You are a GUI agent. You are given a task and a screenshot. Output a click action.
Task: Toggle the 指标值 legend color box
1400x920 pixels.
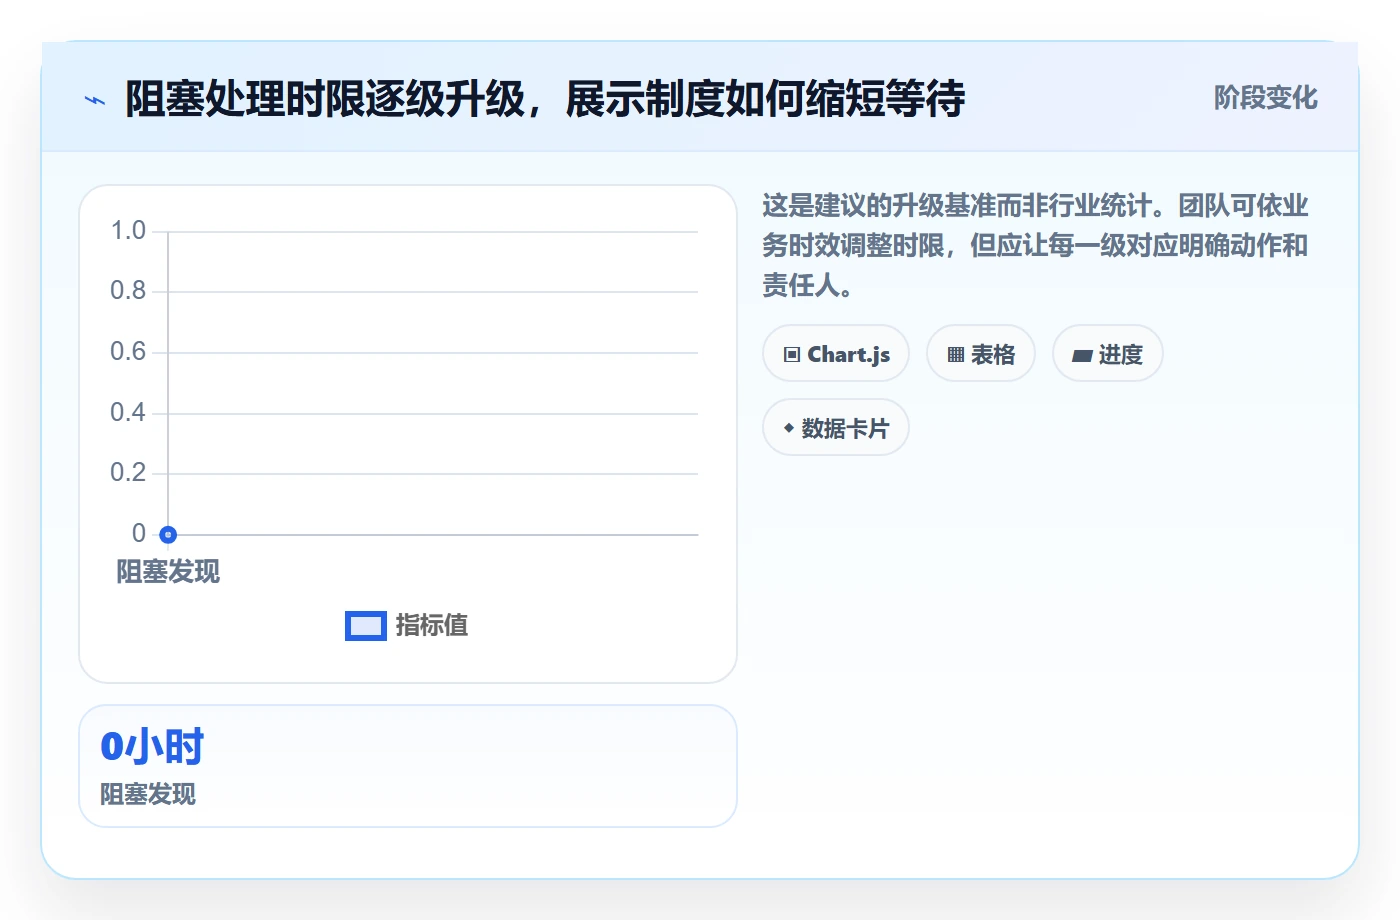coord(366,626)
